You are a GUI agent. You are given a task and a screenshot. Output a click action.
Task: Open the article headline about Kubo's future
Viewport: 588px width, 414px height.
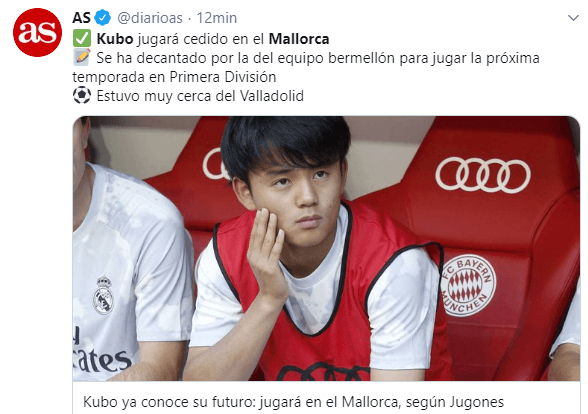click(x=293, y=402)
